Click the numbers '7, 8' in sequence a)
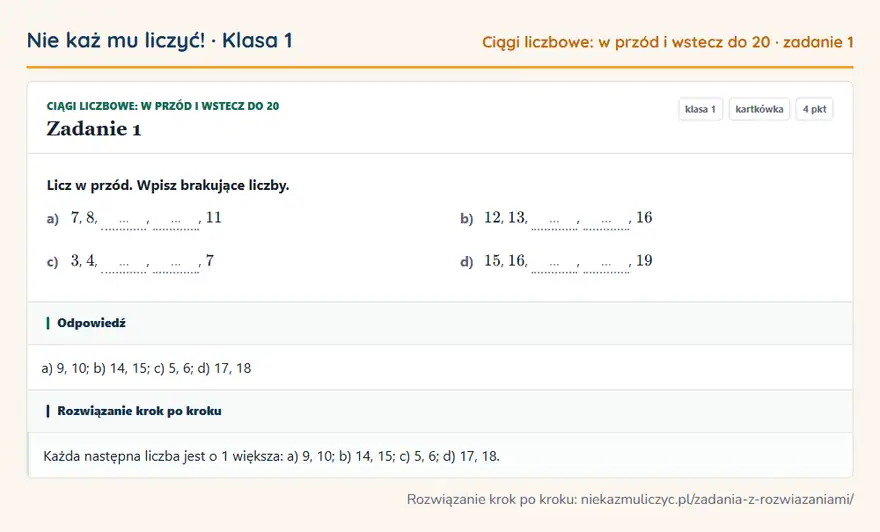The height and width of the screenshot is (532, 880). click(84, 218)
